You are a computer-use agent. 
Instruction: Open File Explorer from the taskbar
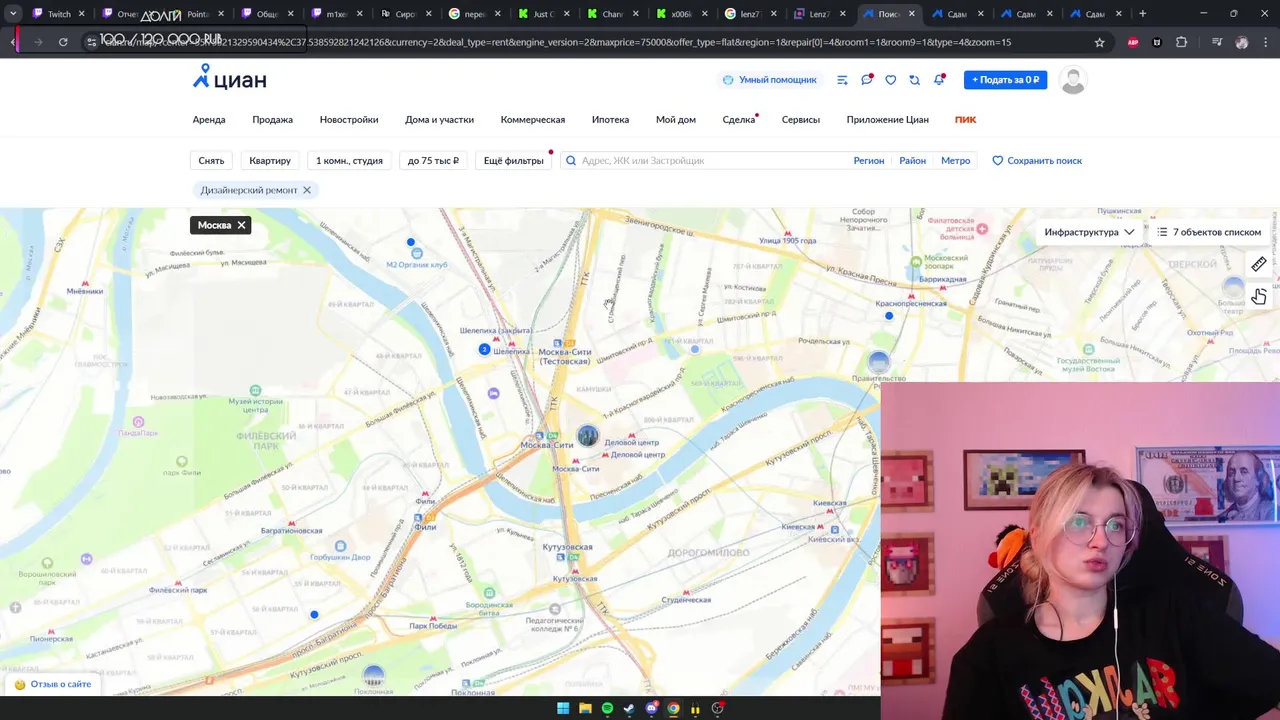pyautogui.click(x=585, y=709)
